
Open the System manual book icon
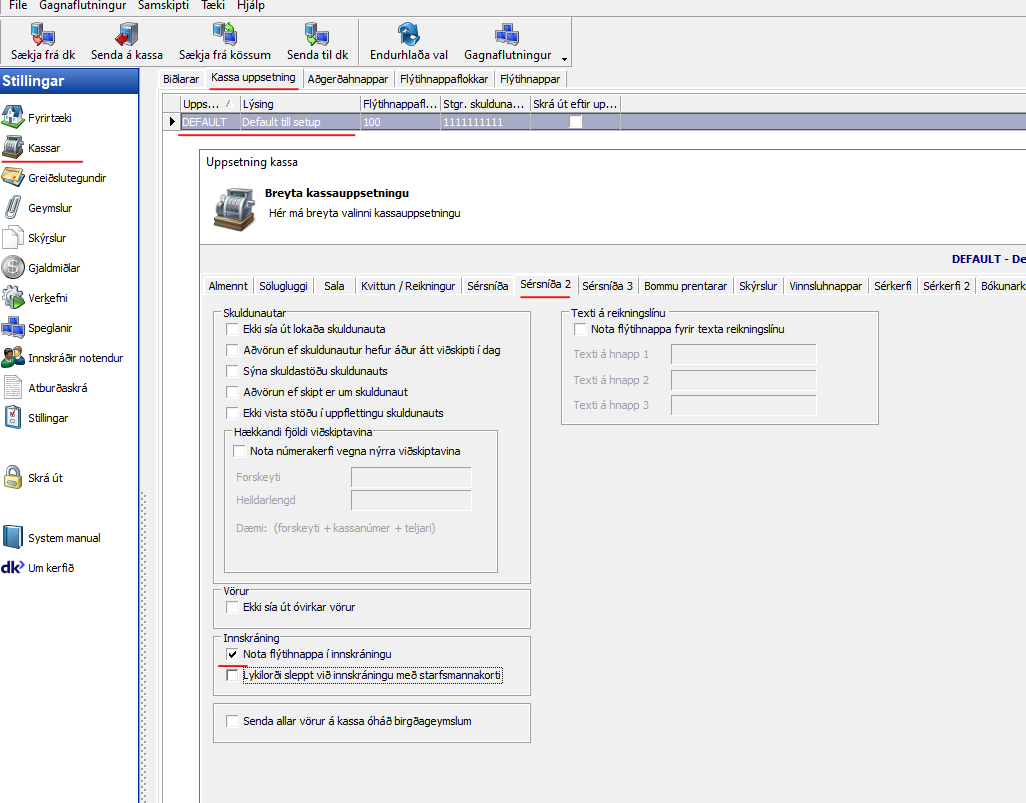(12, 538)
